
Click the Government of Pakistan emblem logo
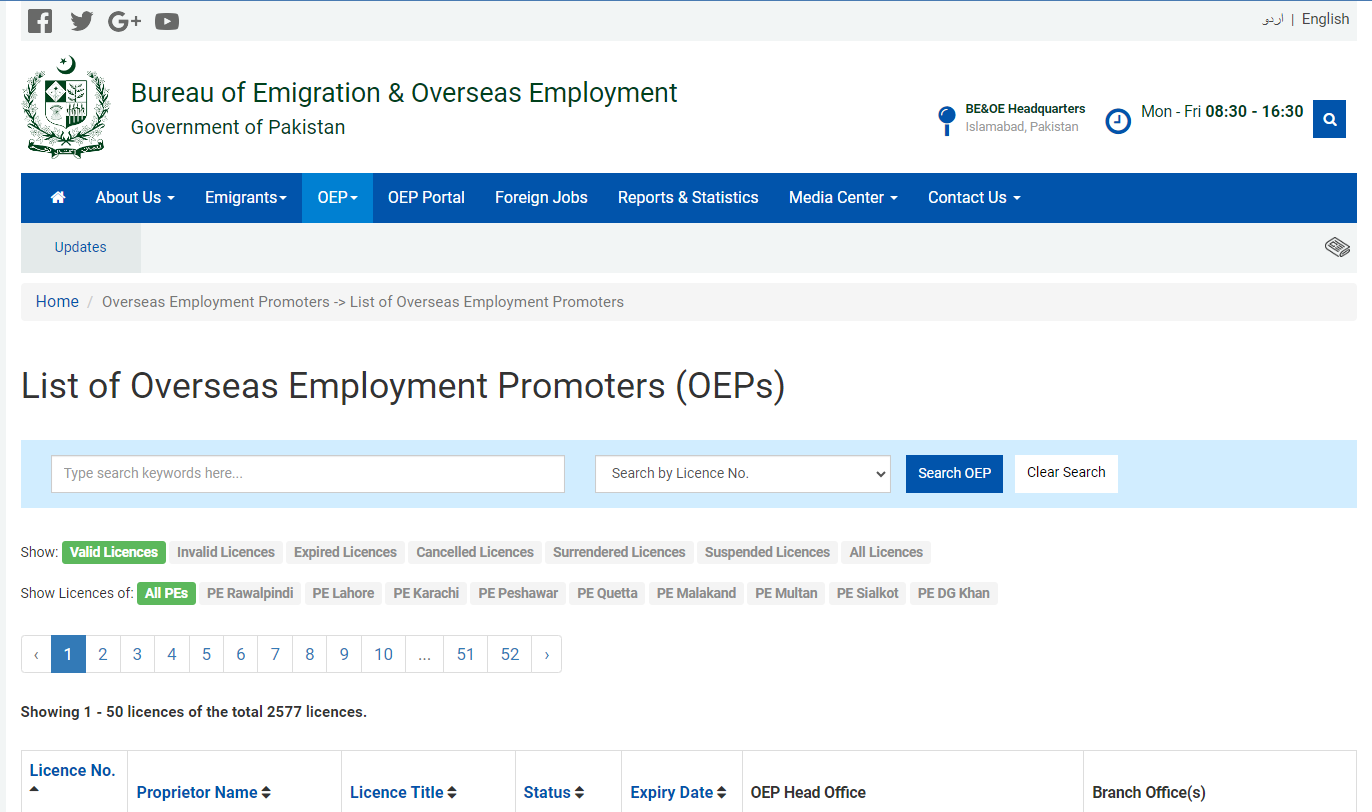coord(66,108)
